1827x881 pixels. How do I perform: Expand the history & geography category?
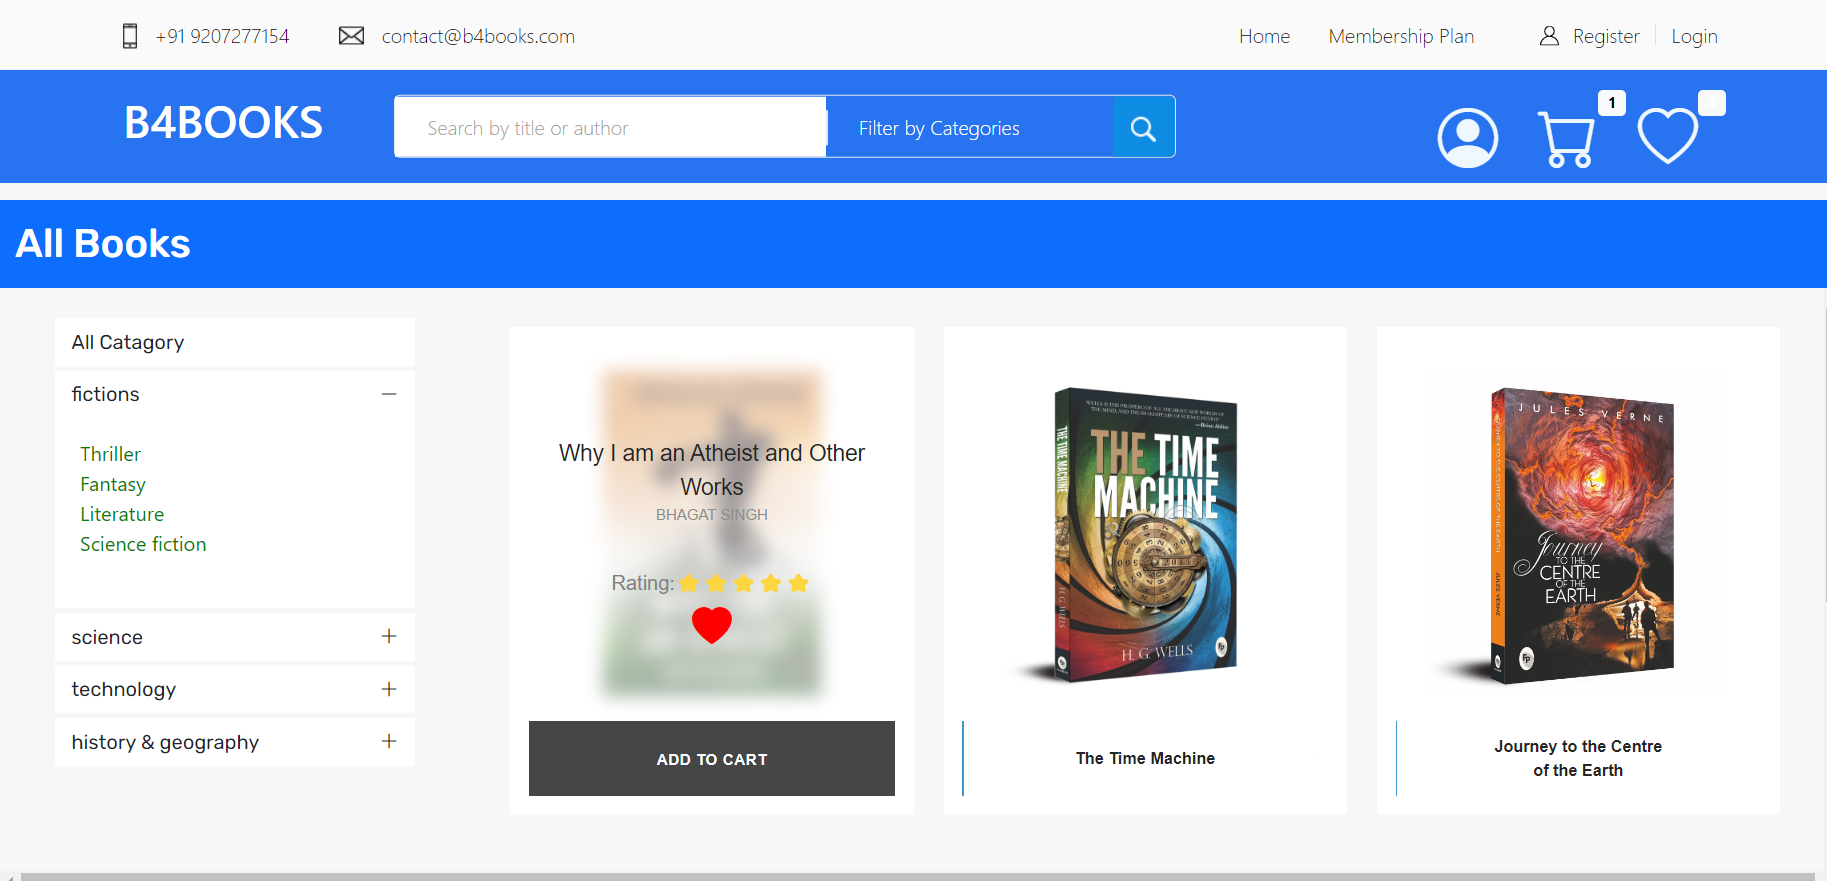coord(389,741)
